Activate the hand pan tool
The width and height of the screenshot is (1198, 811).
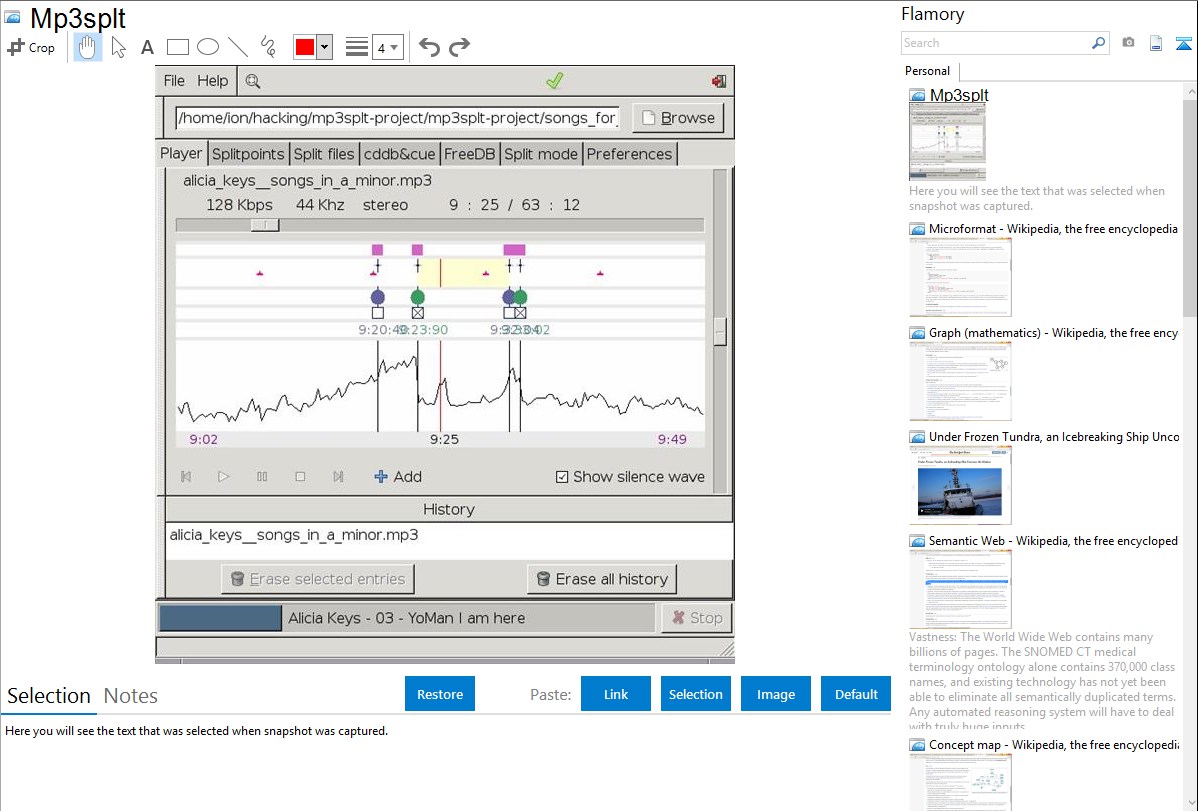88,47
